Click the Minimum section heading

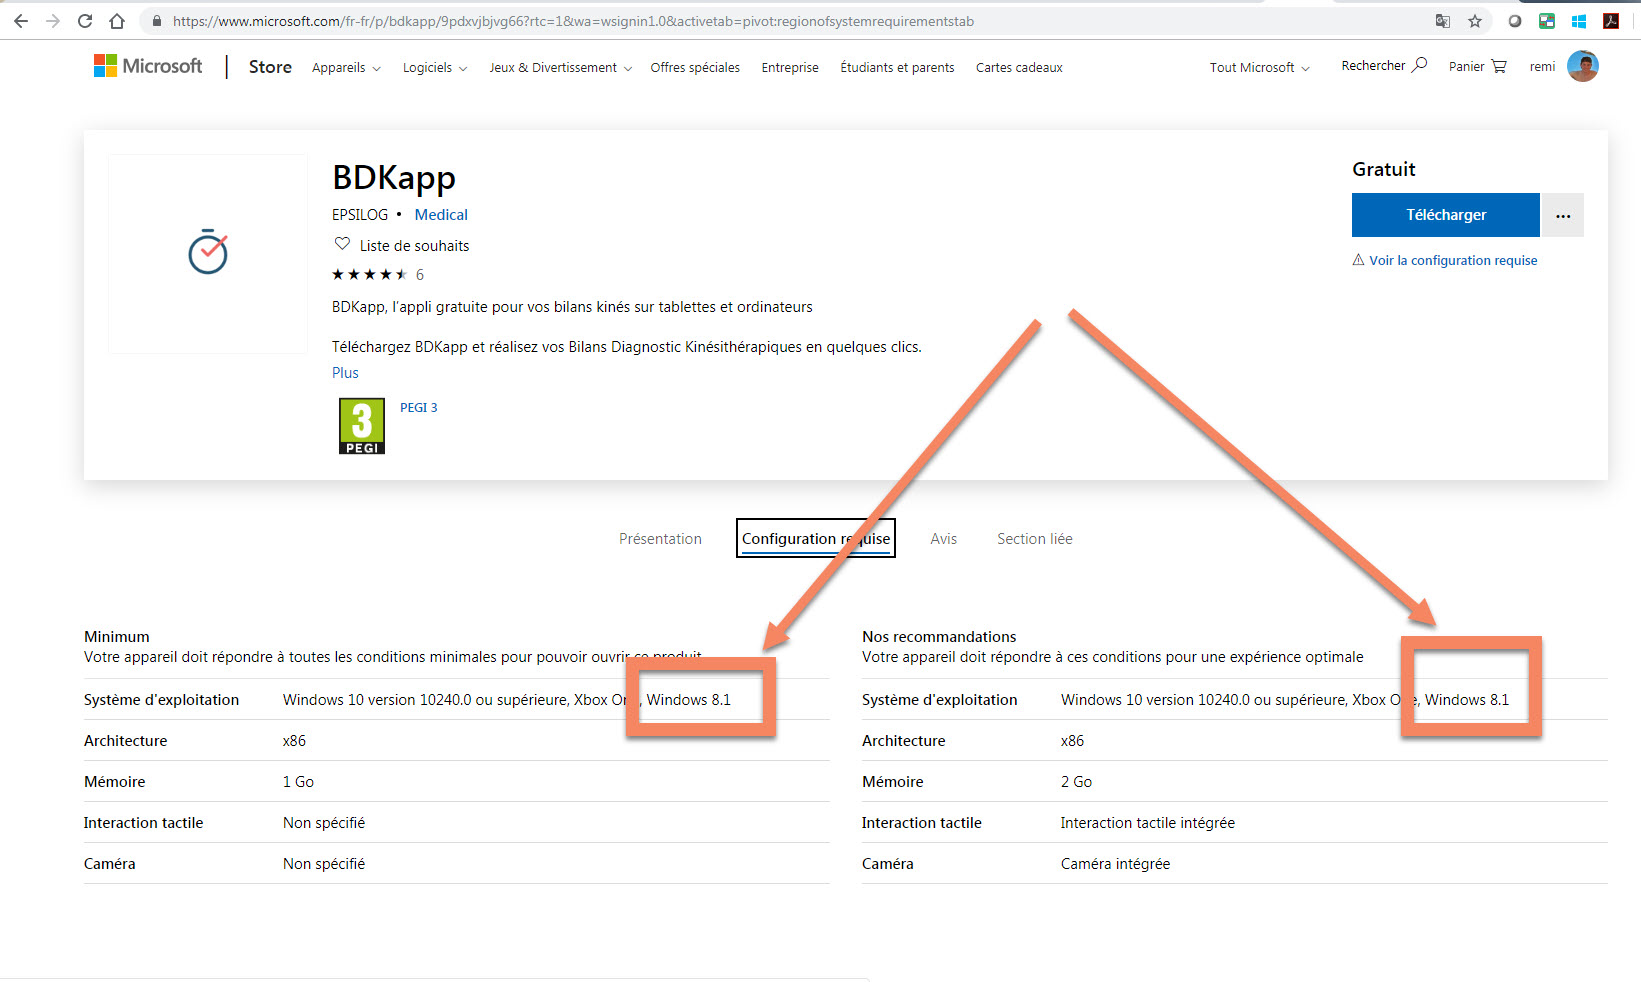tap(117, 636)
